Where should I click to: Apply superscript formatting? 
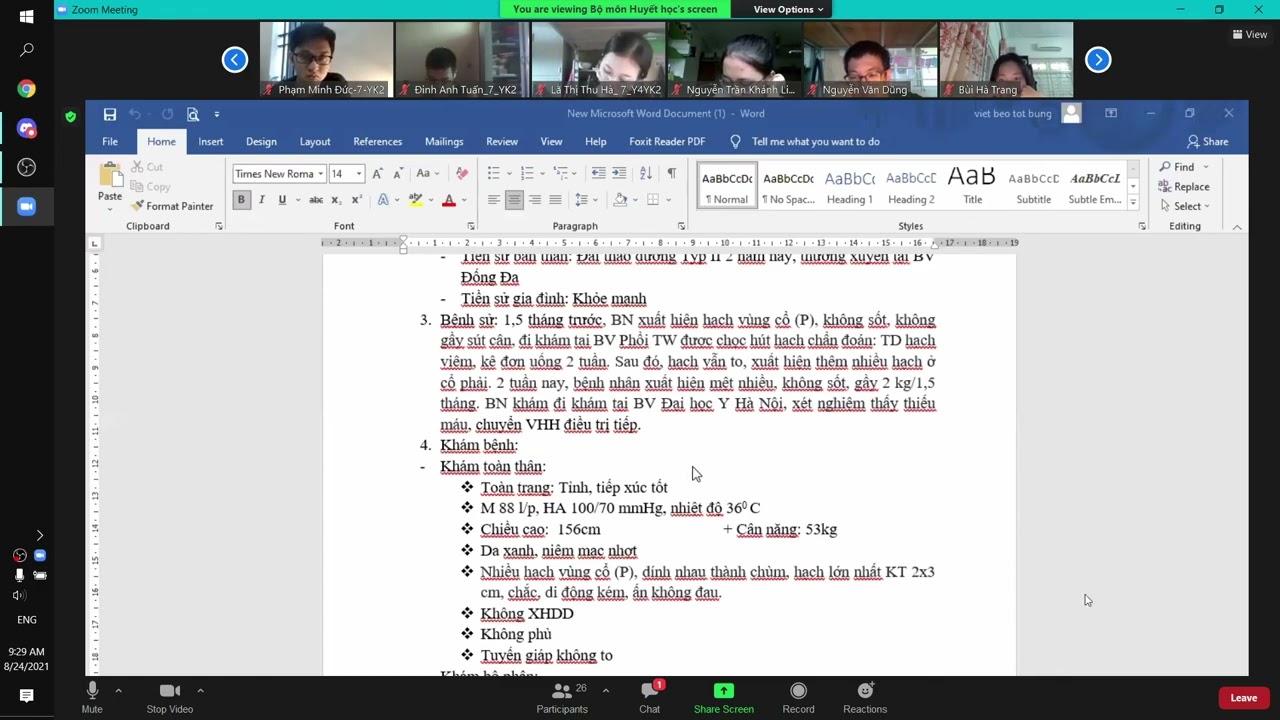(355, 200)
